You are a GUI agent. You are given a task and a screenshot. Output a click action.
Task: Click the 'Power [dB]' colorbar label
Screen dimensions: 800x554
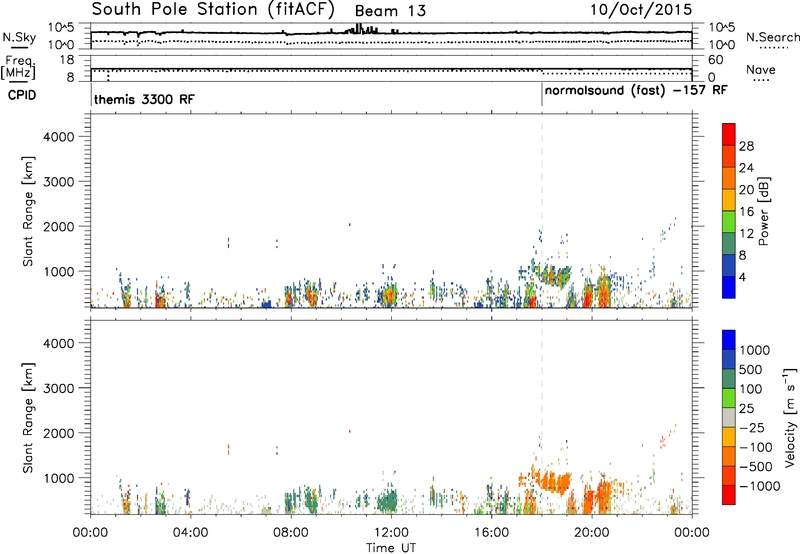(764, 211)
